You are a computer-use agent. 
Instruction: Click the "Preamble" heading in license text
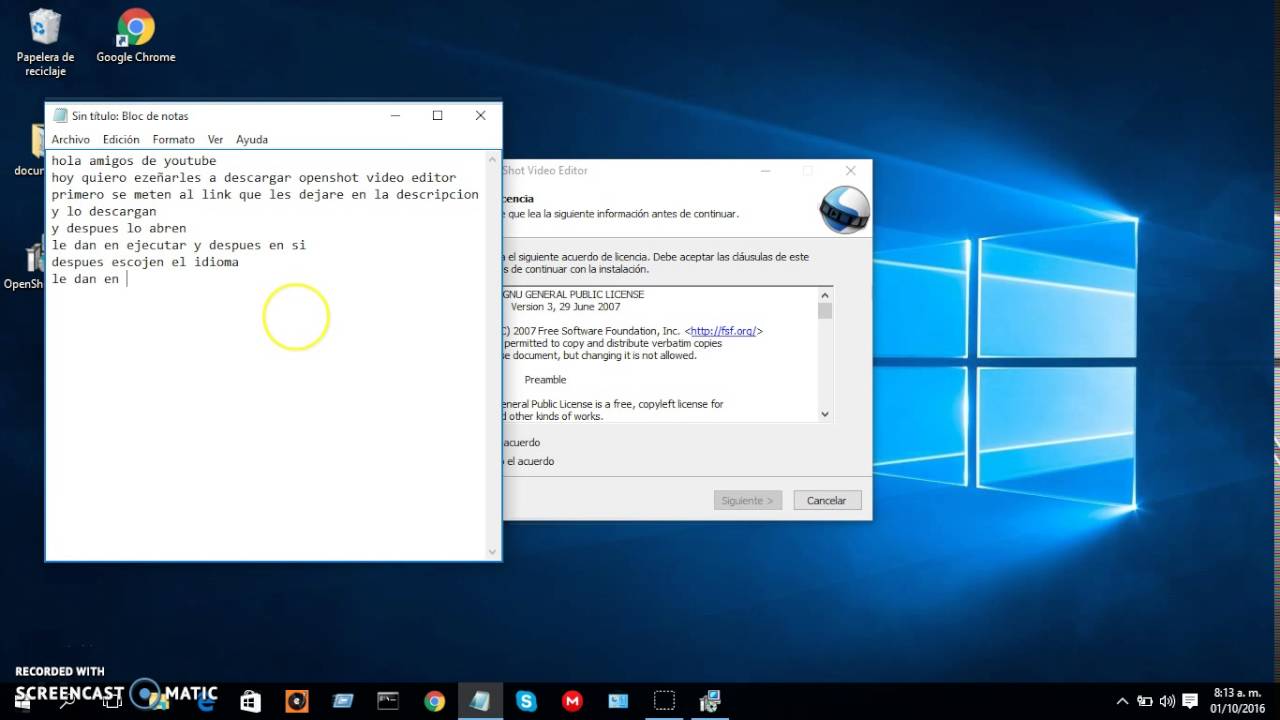pos(545,380)
